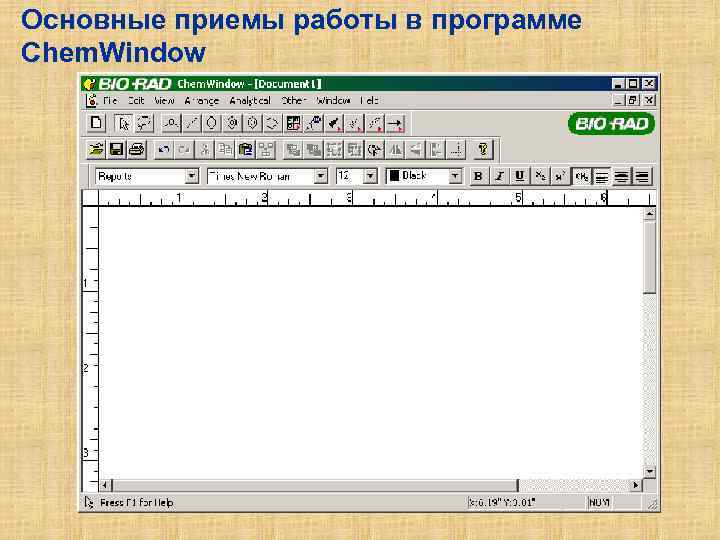This screenshot has width=720, height=540.
Task: Toggle Underline text formatting
Action: pyautogui.click(x=520, y=176)
